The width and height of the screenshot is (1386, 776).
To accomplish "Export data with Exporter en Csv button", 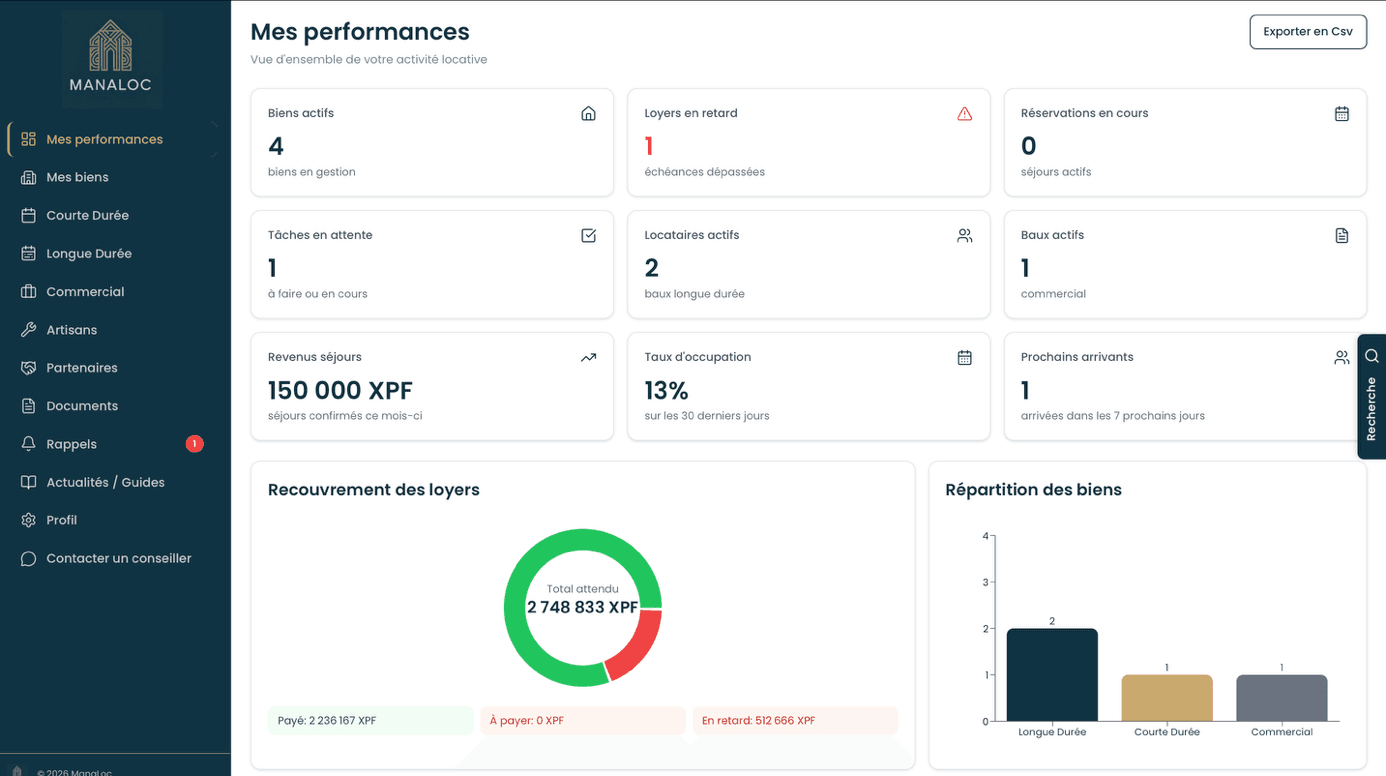I will [1307, 32].
